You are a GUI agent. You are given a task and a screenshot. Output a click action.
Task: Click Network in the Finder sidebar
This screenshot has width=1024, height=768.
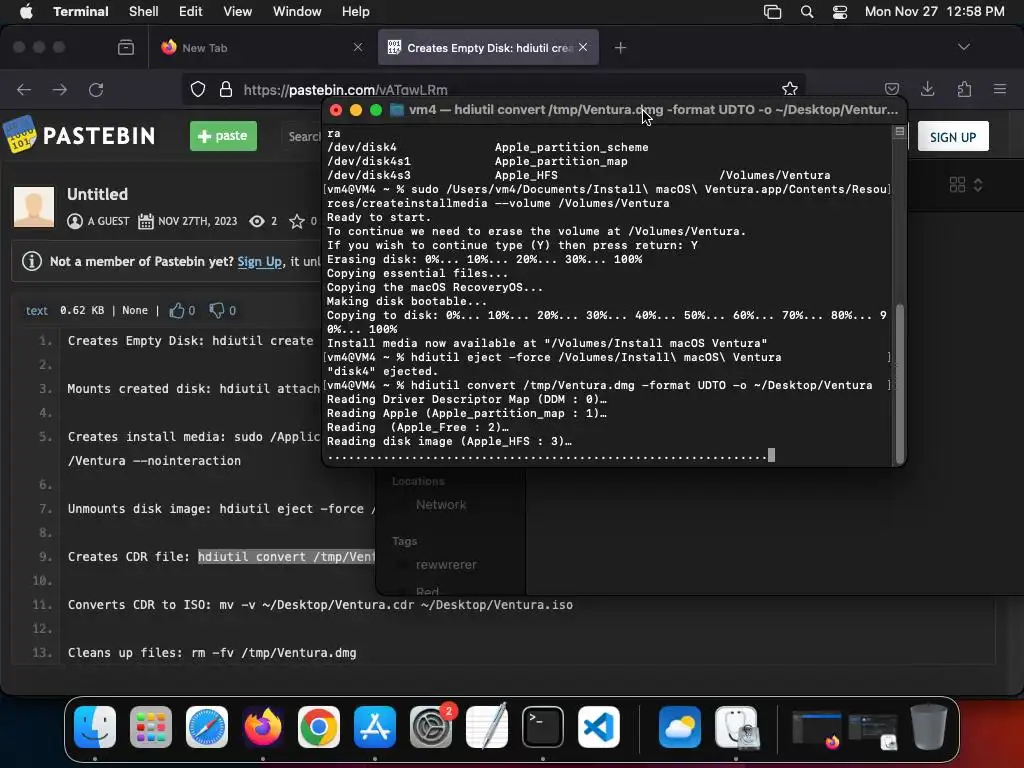pos(441,505)
